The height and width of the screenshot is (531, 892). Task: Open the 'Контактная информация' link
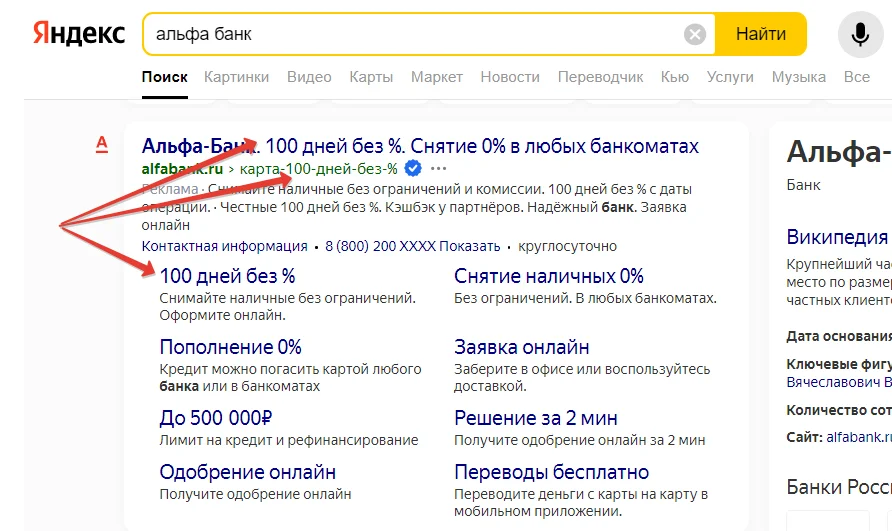click(x=224, y=246)
